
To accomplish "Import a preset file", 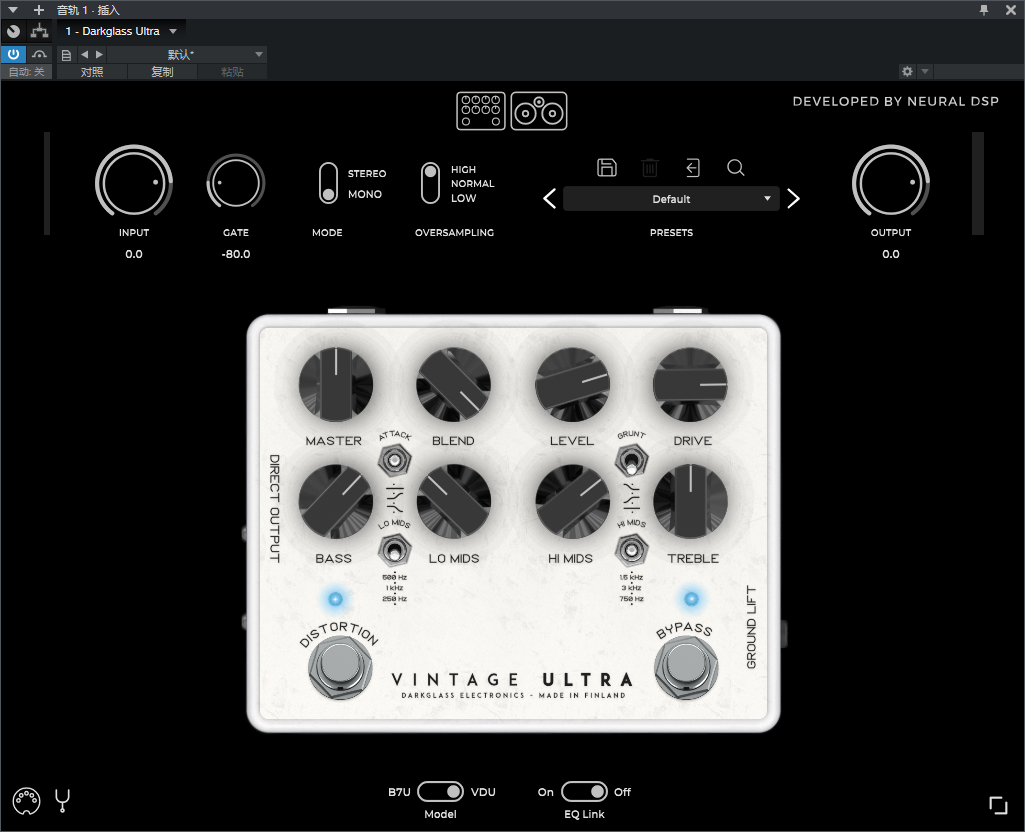I will click(x=693, y=168).
